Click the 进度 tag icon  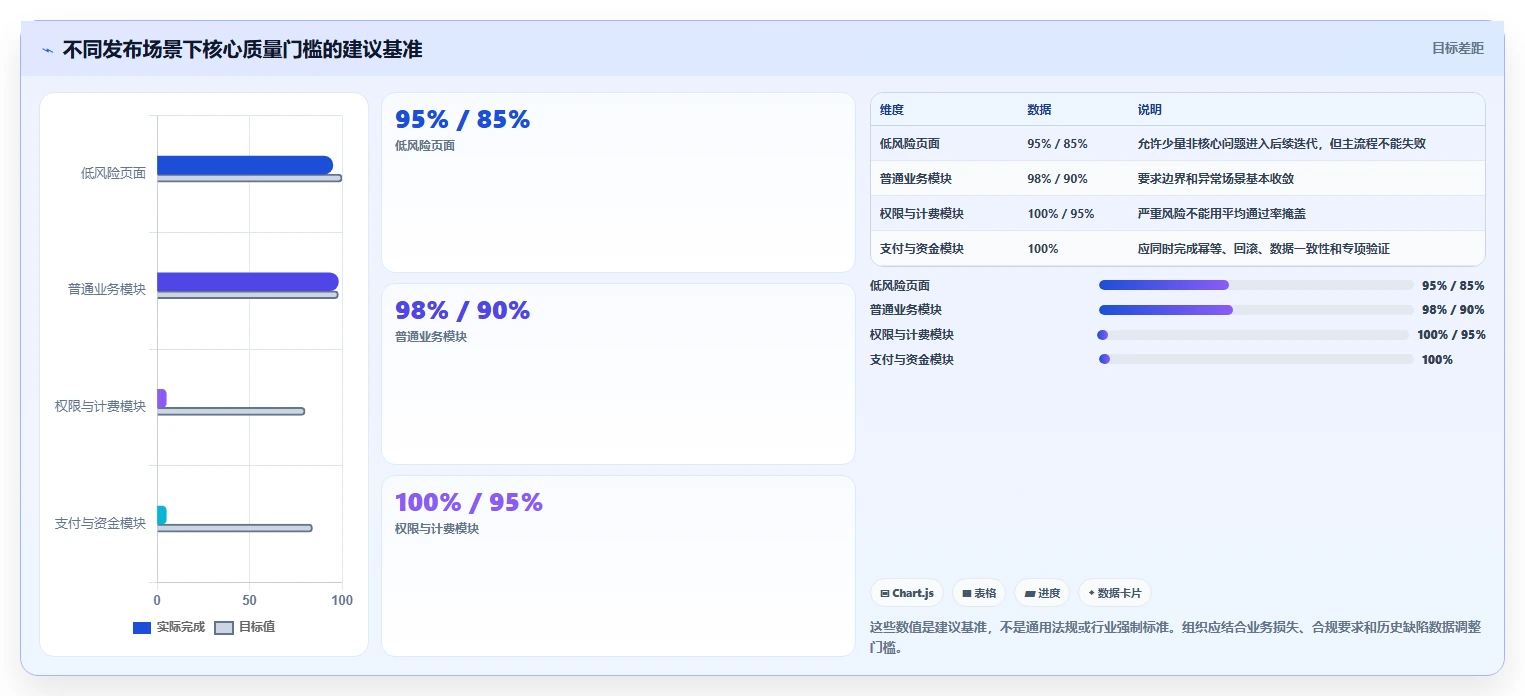click(x=1029, y=593)
